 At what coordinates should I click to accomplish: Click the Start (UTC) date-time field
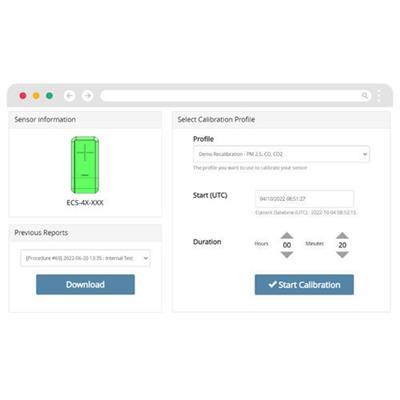tap(304, 199)
